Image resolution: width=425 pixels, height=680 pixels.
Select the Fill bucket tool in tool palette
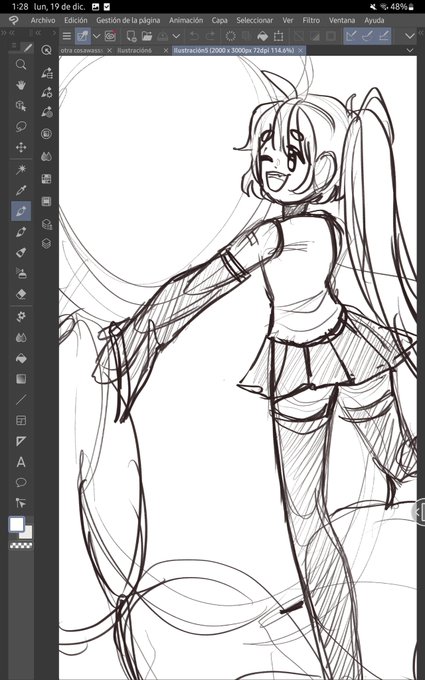[21, 358]
